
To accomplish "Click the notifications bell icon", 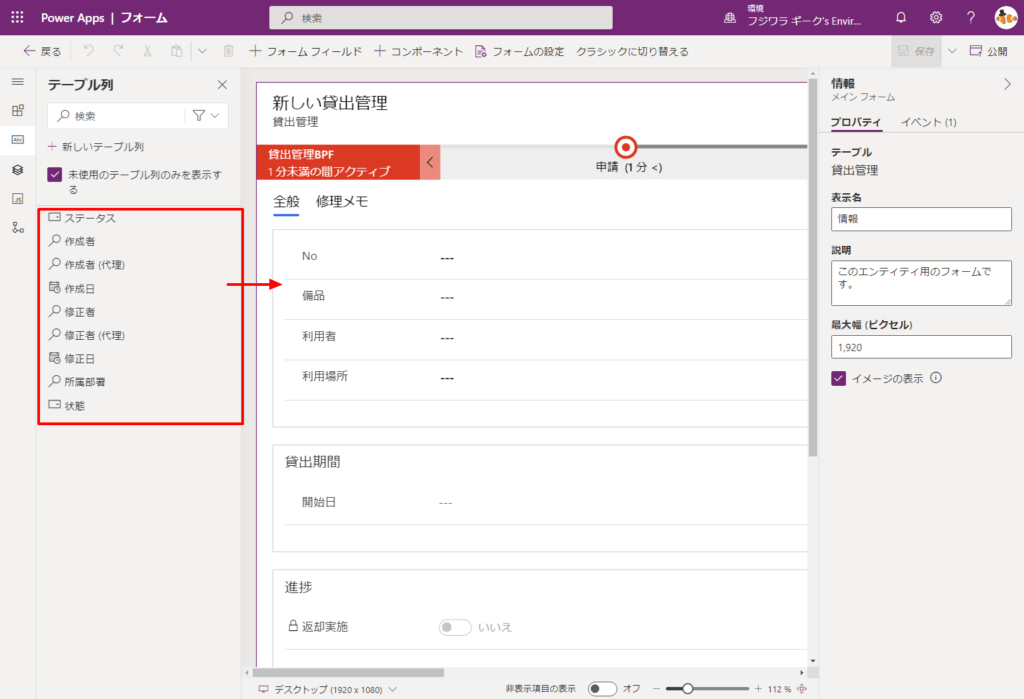I will click(x=901, y=17).
